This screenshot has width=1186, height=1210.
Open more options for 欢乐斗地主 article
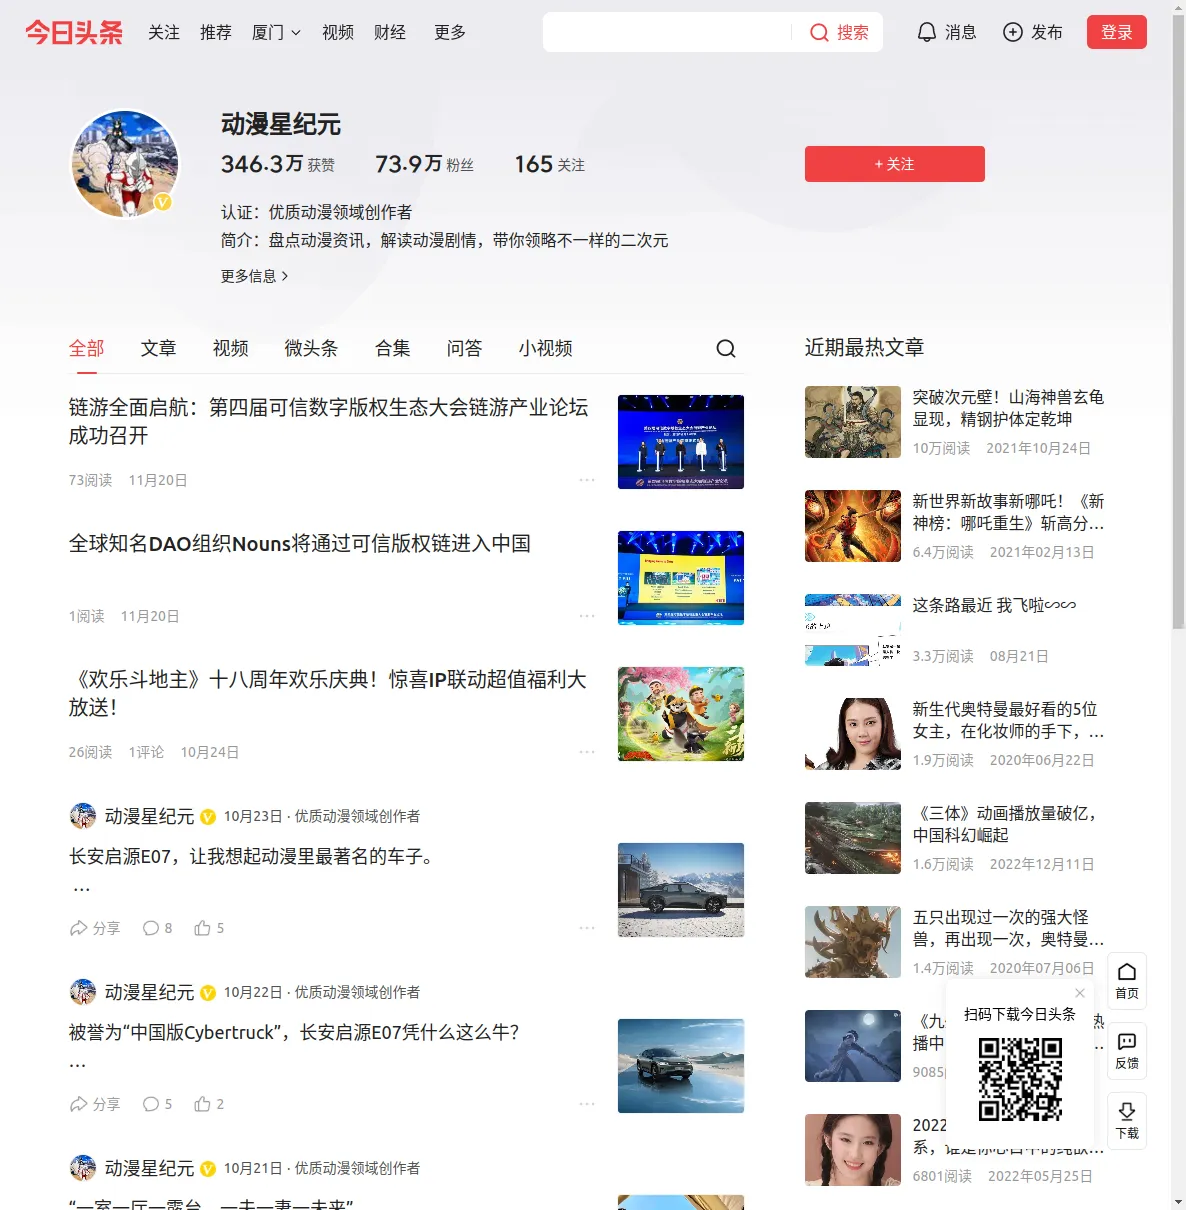click(x=587, y=752)
